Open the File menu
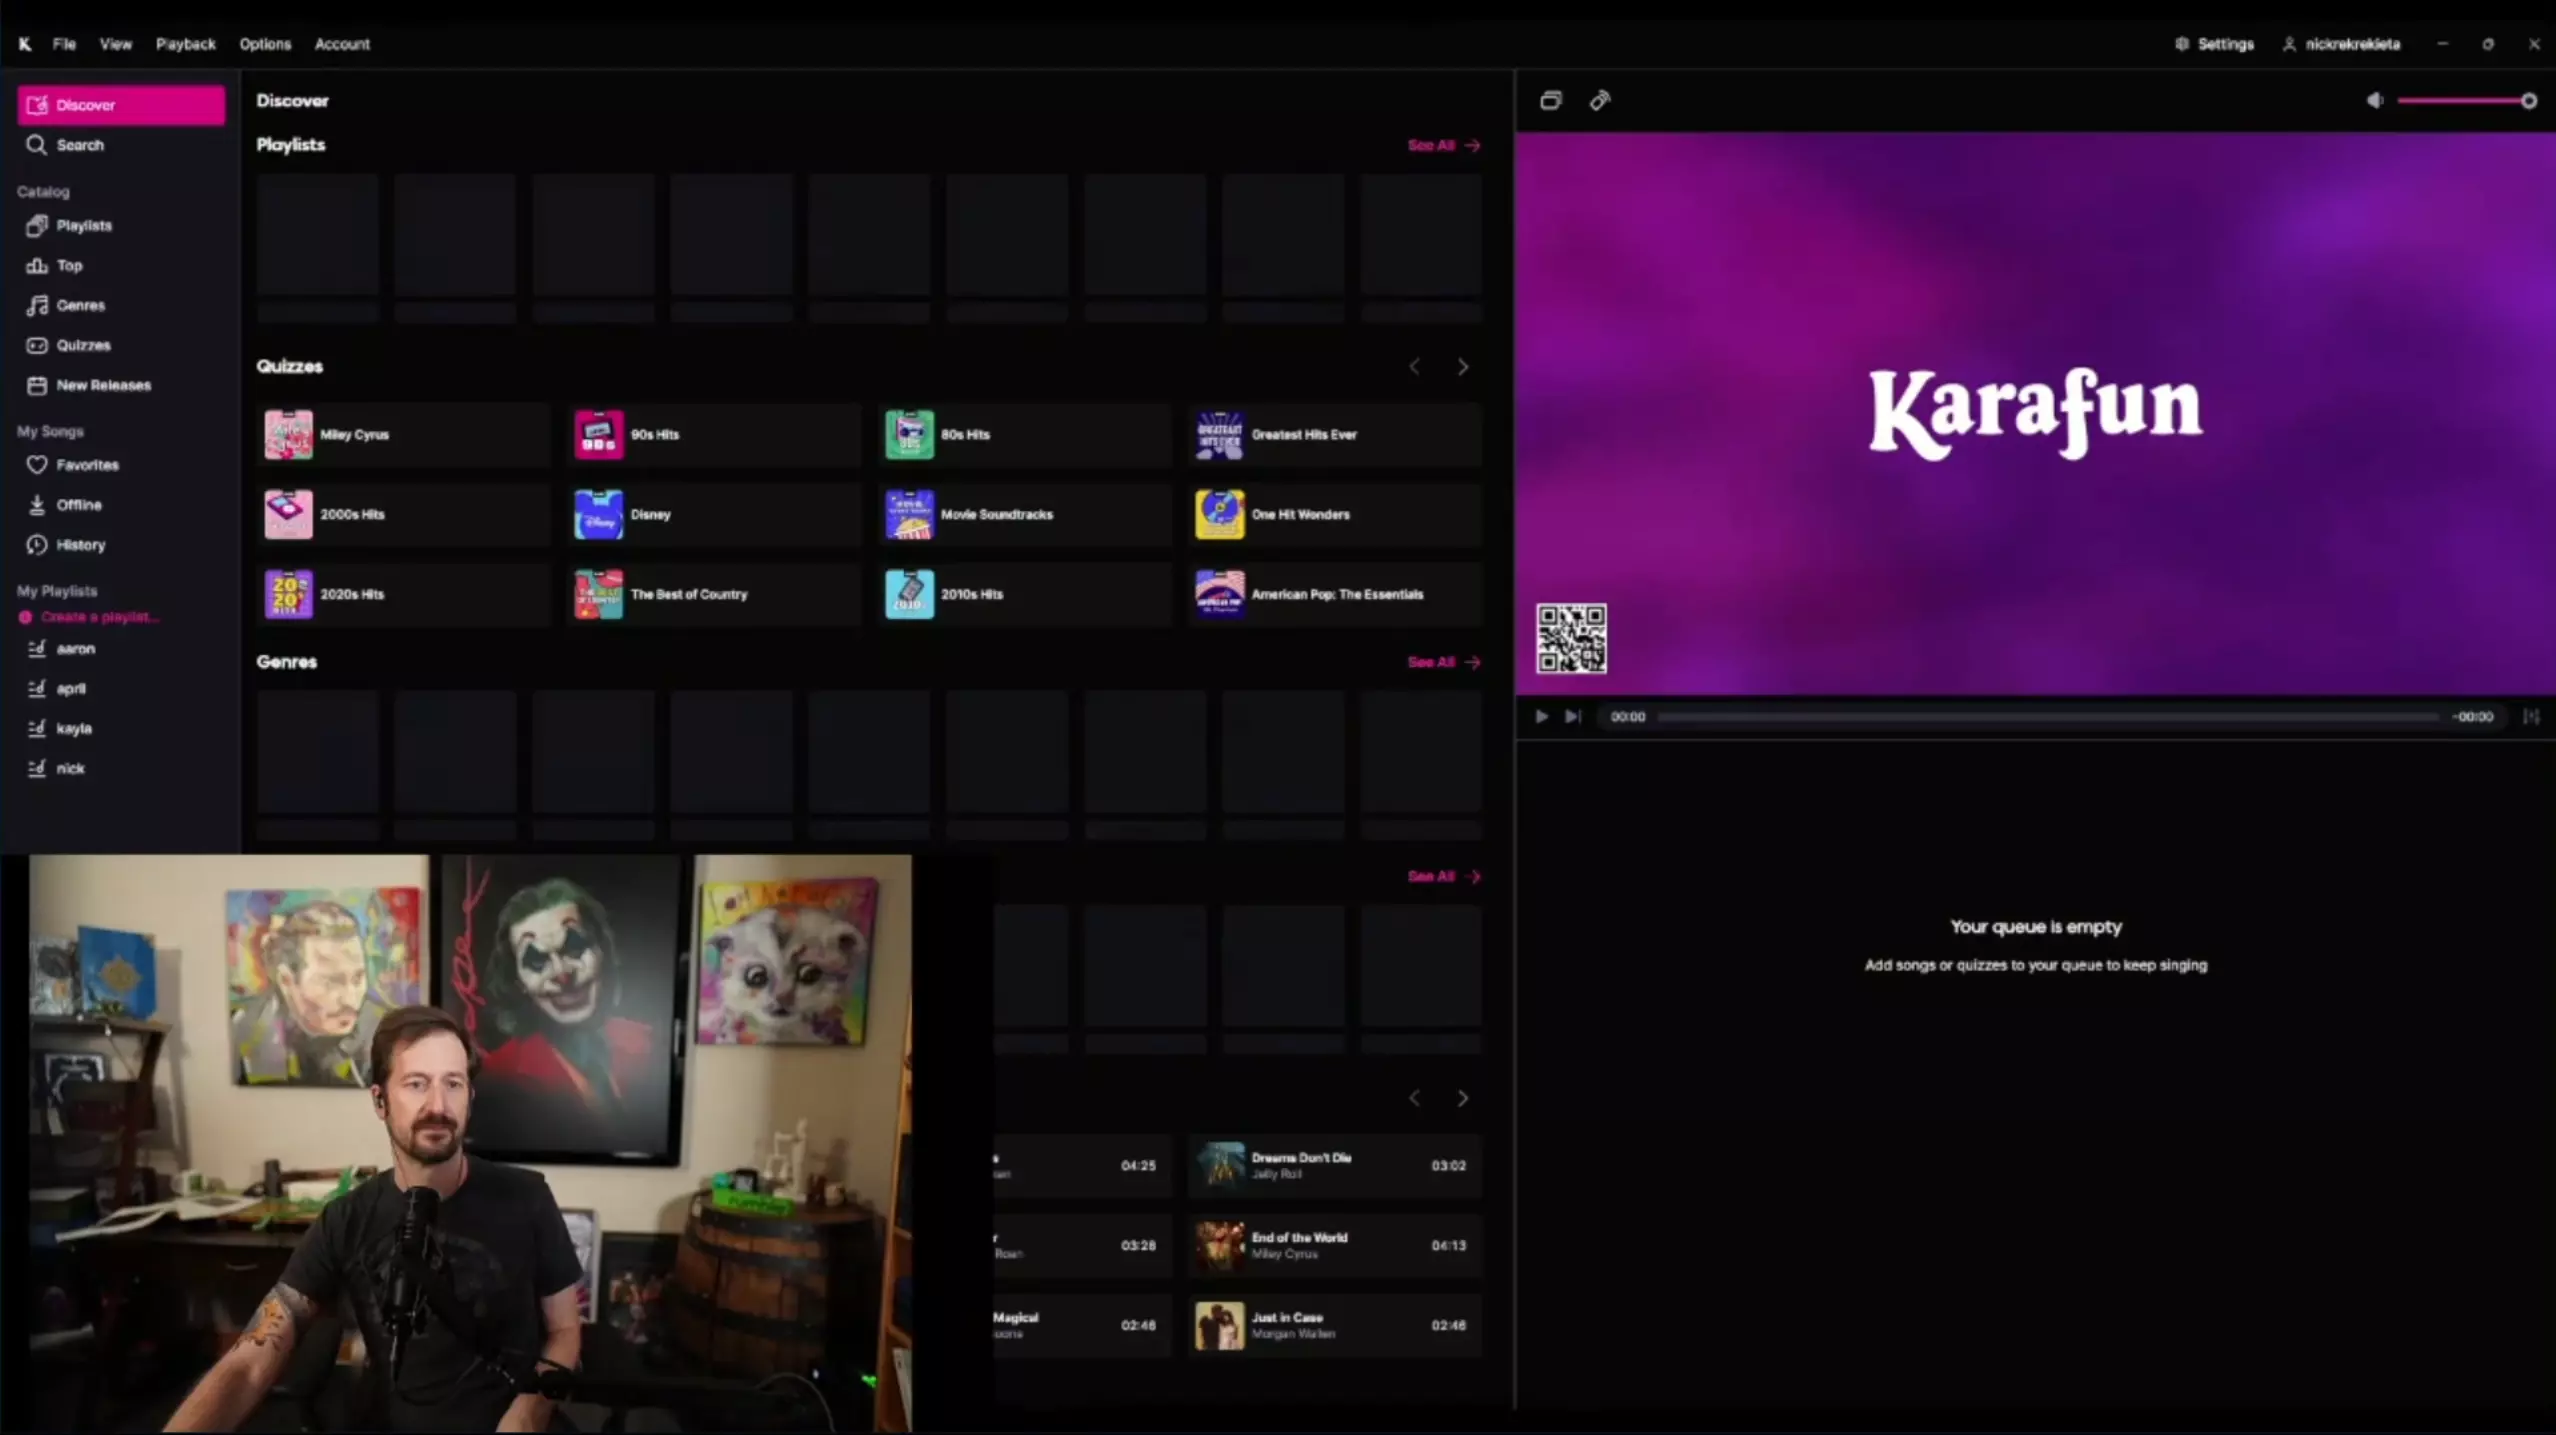 click(x=64, y=44)
